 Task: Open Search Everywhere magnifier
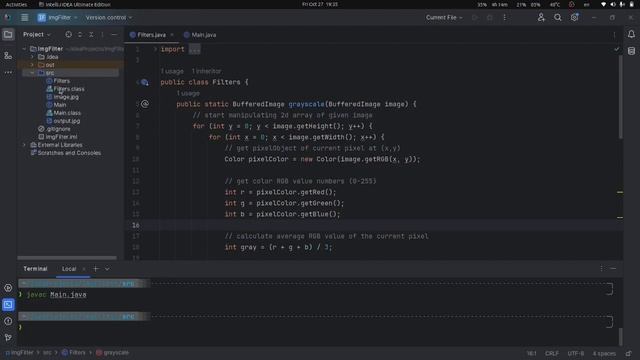tap(558, 18)
